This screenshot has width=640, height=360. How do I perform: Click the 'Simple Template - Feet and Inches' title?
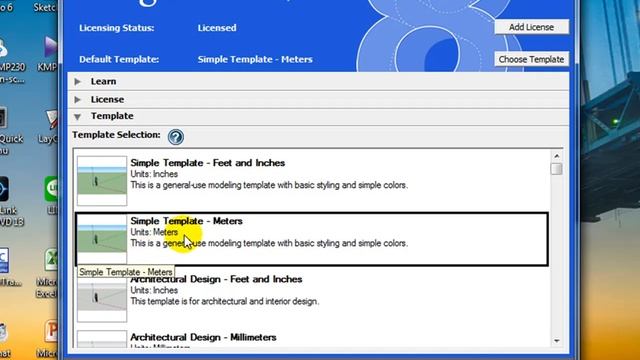207,163
